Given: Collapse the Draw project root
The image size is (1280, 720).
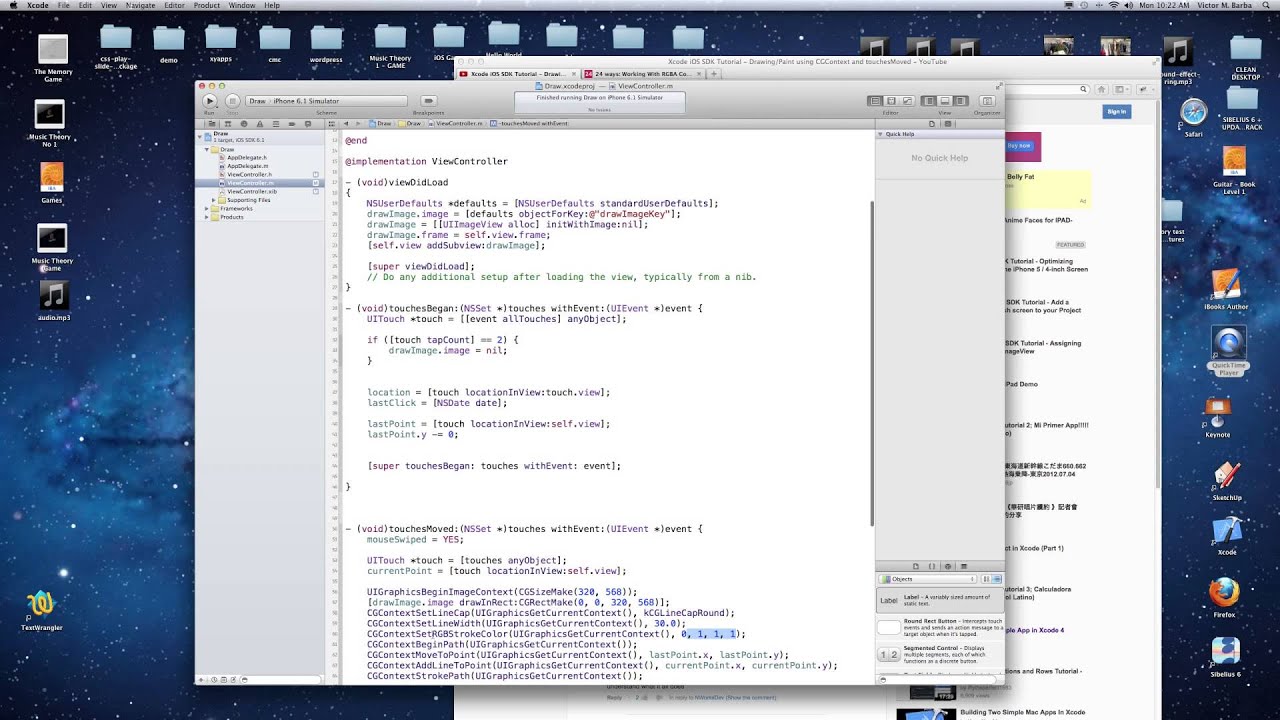Looking at the screenshot, I should click(x=200, y=137).
